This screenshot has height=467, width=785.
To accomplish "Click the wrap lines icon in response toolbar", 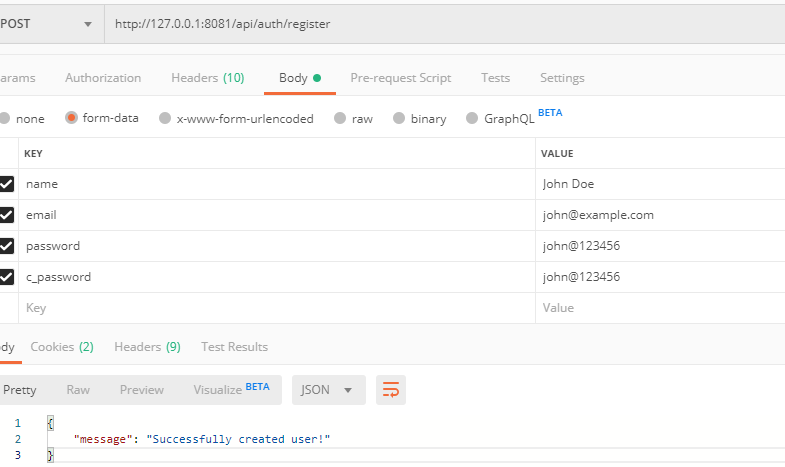I will click(x=391, y=390).
